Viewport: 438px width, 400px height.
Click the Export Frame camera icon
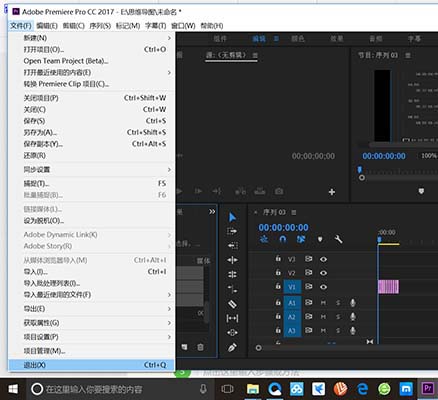tap(279, 191)
